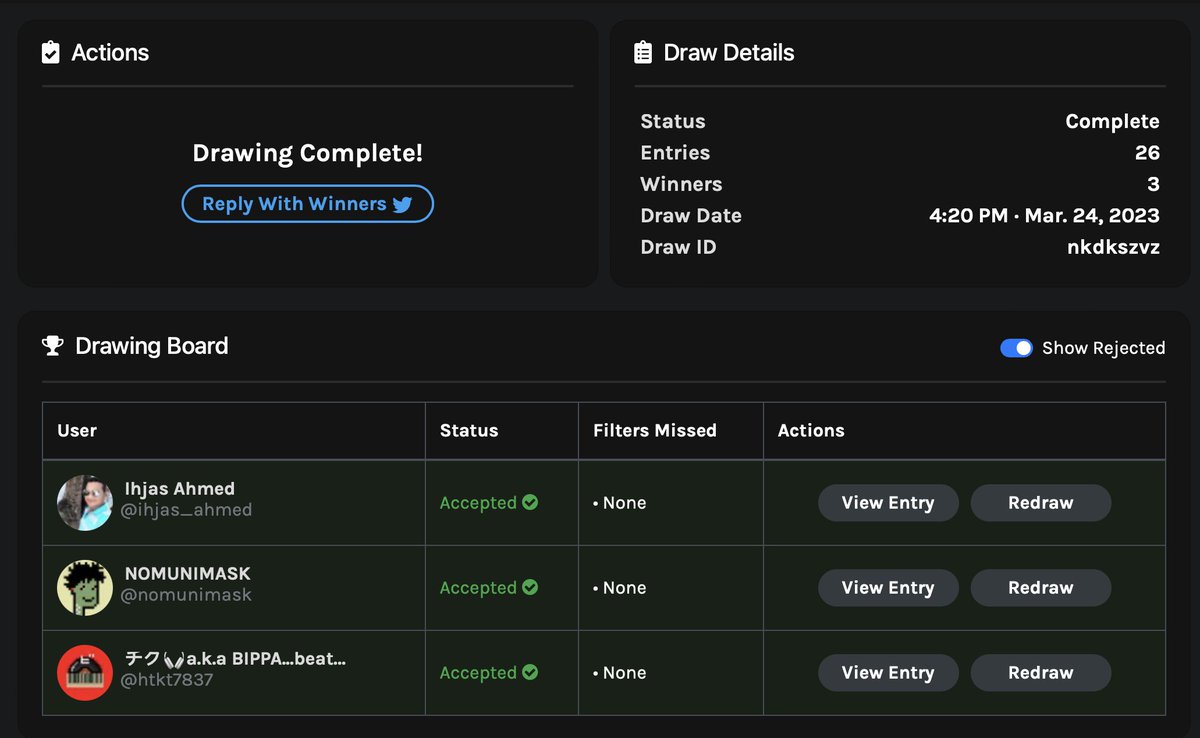Click the Twitter bird icon in button
Image resolution: width=1200 pixels, height=738 pixels.
pos(402,204)
